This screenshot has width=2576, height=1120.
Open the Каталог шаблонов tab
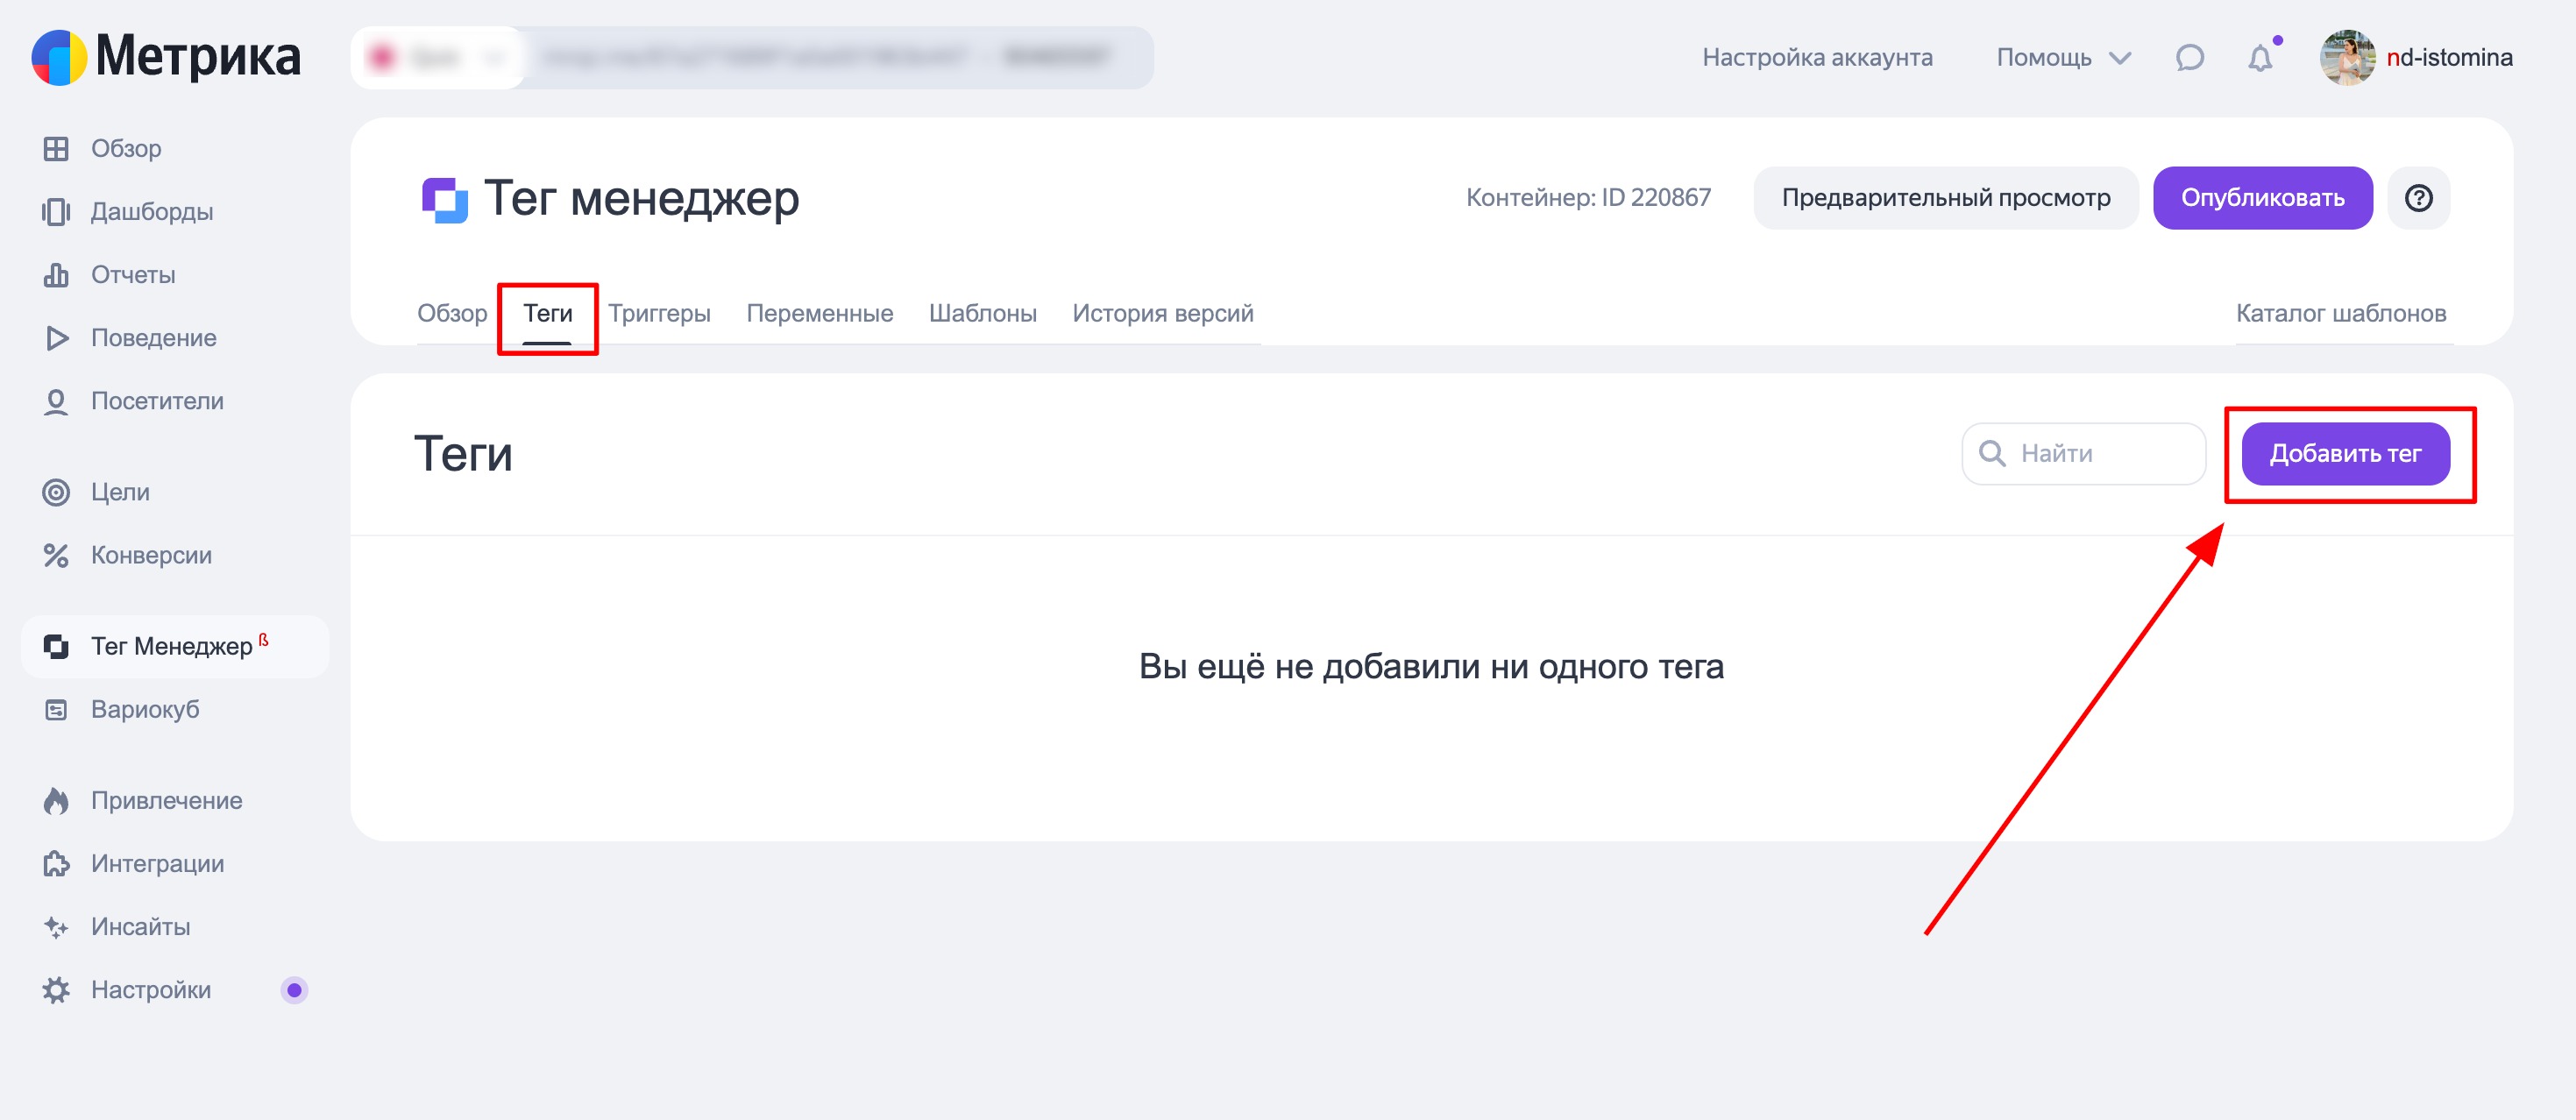[x=2340, y=313]
